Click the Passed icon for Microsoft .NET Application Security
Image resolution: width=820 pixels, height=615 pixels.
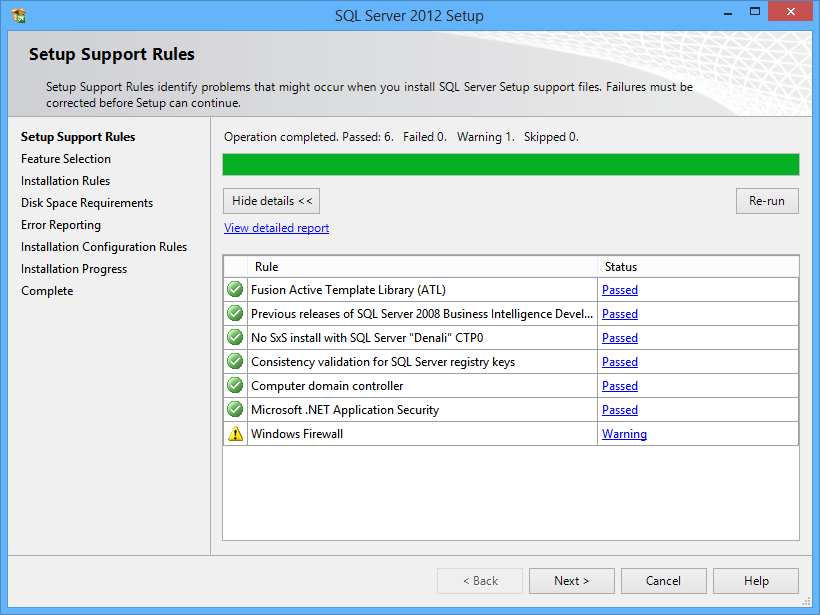tap(234, 409)
